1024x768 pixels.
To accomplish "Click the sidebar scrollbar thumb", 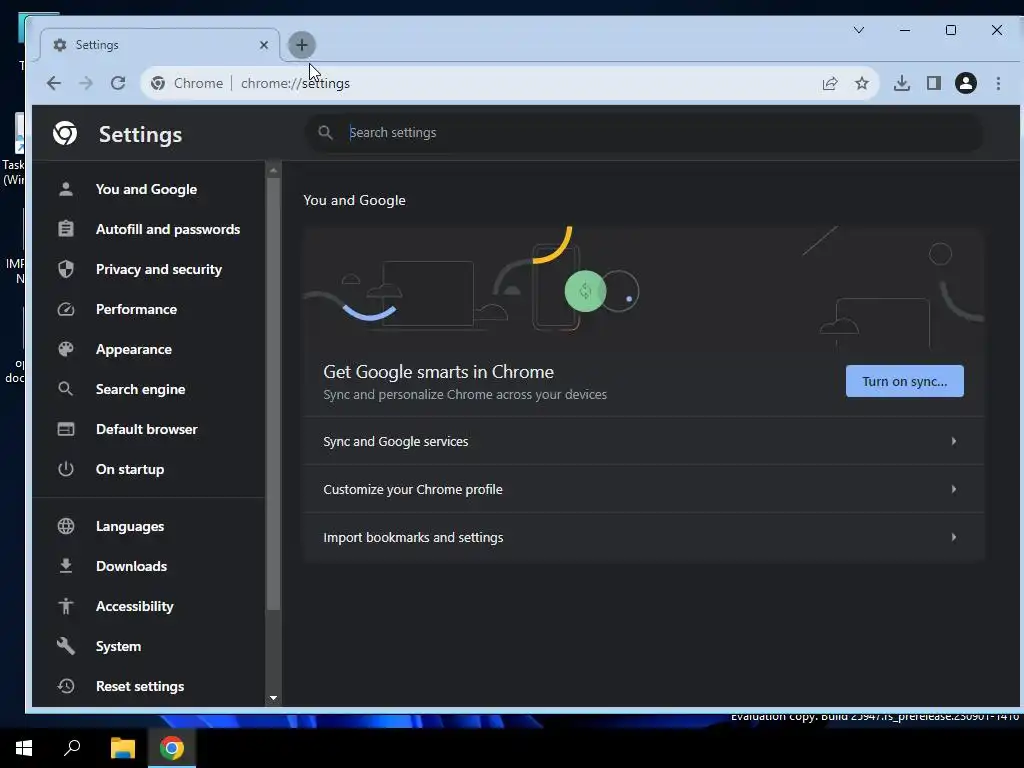I will click(x=273, y=394).
